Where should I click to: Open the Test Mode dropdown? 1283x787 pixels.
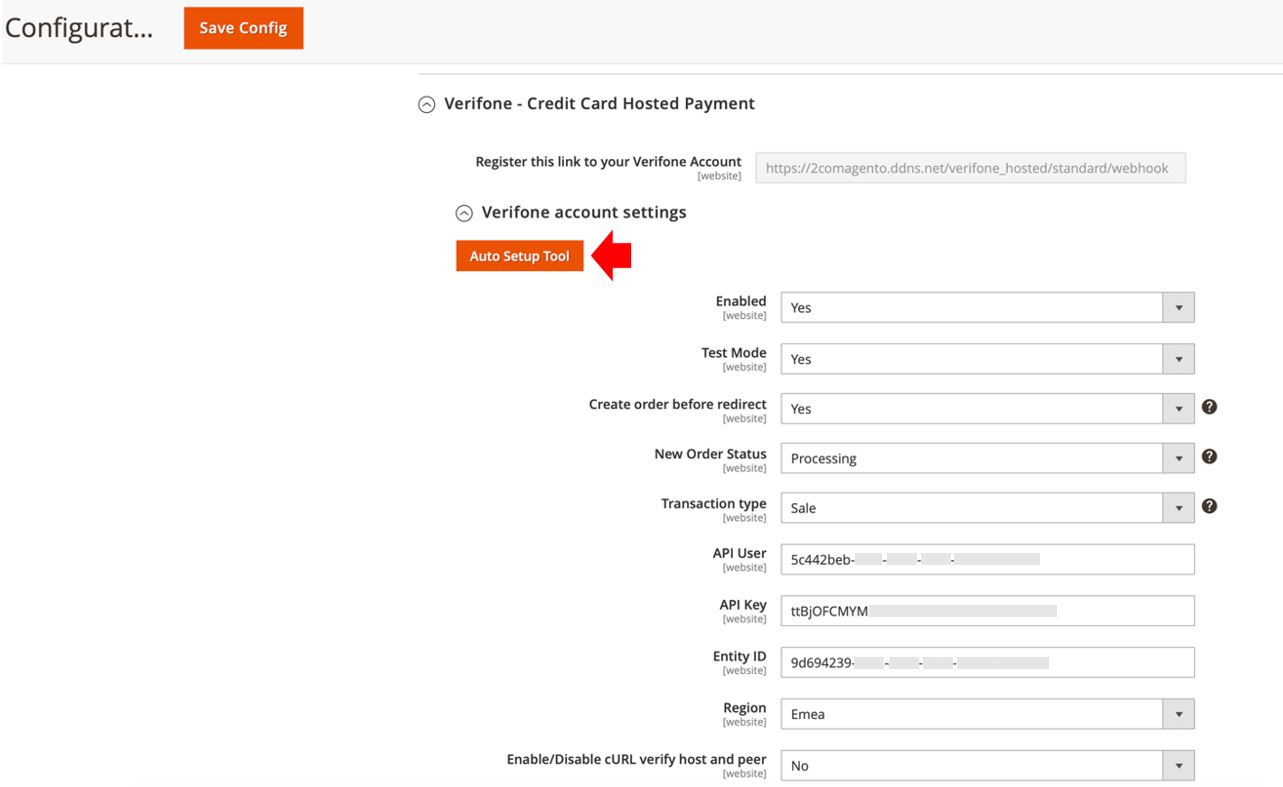tap(987, 358)
